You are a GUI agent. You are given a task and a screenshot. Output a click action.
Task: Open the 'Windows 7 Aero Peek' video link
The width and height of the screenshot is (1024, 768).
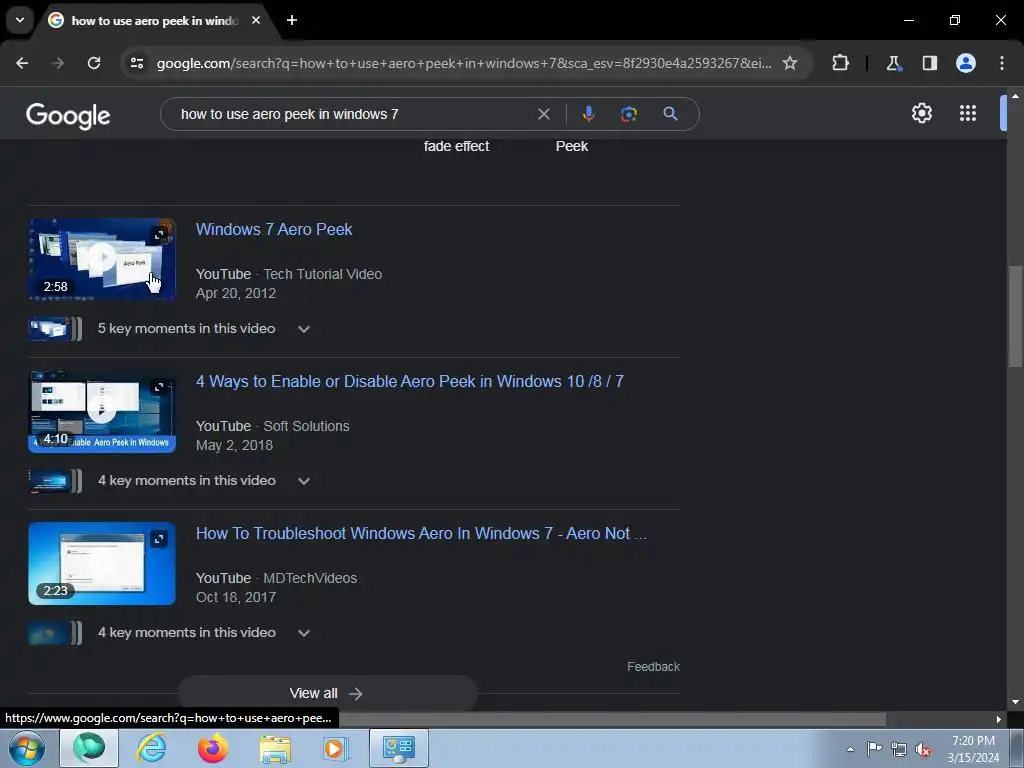(274, 229)
